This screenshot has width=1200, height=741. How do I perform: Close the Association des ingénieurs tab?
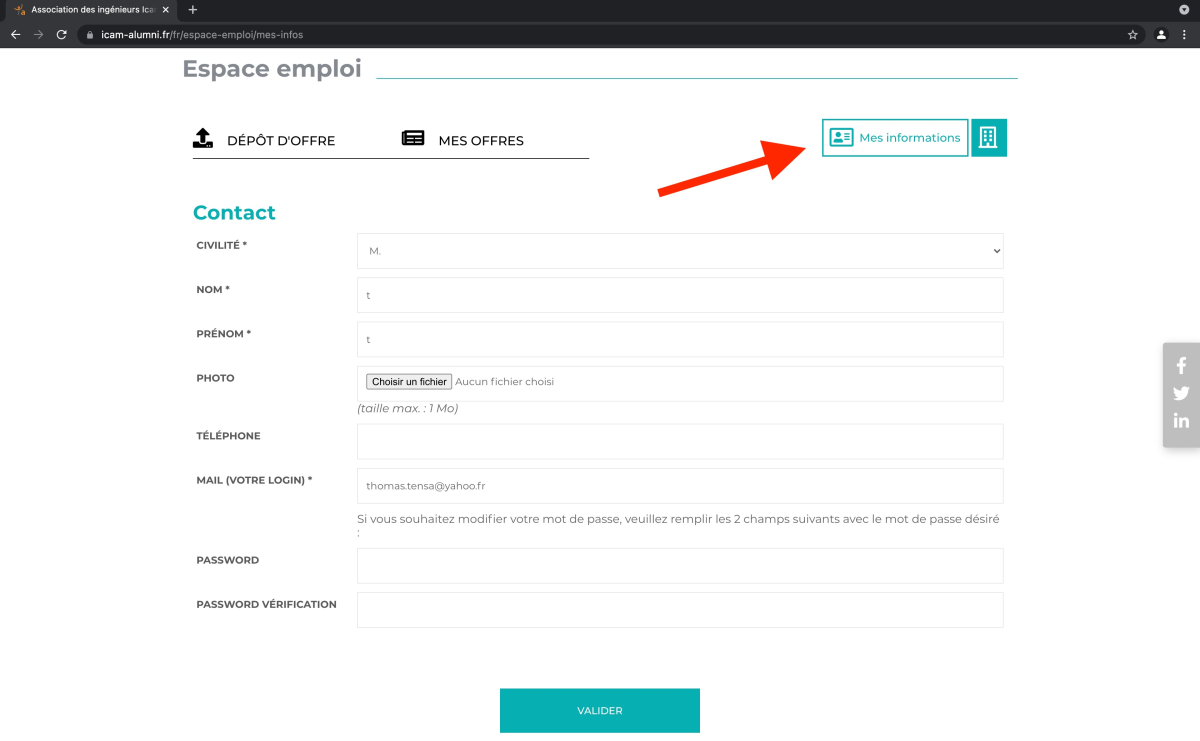[166, 10]
